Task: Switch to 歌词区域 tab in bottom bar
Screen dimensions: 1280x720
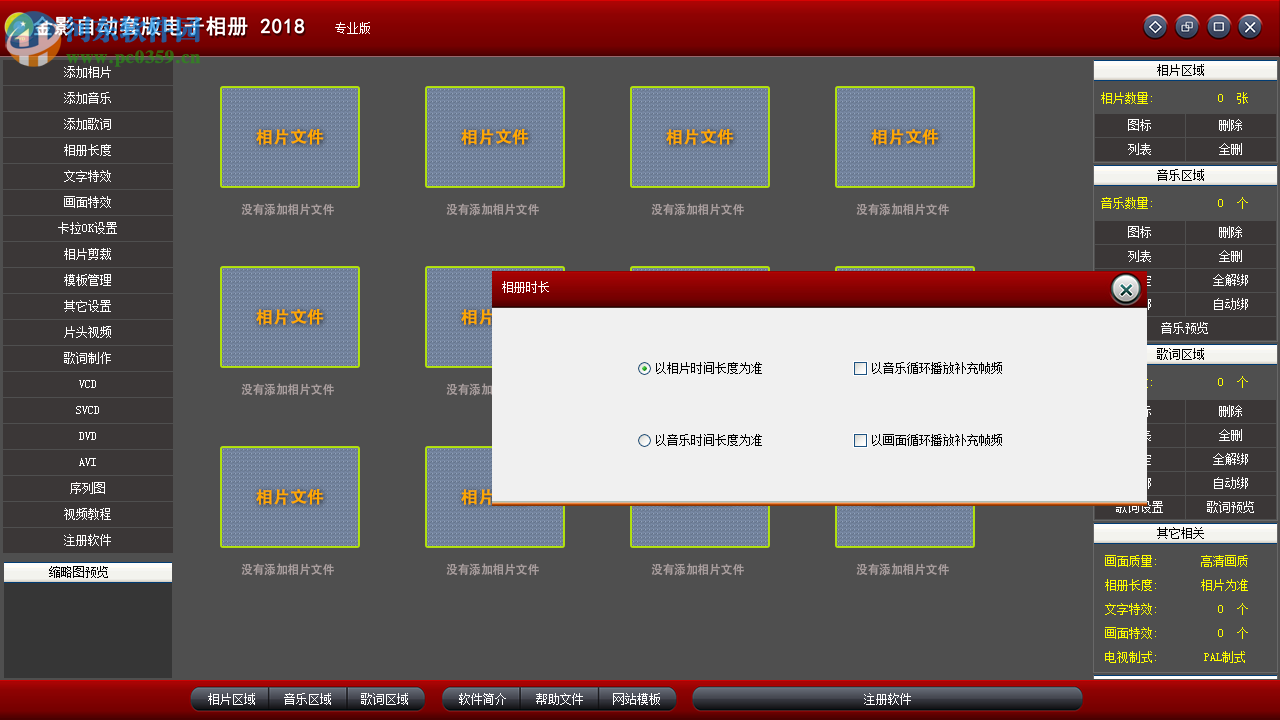Action: pyautogui.click(x=385, y=699)
